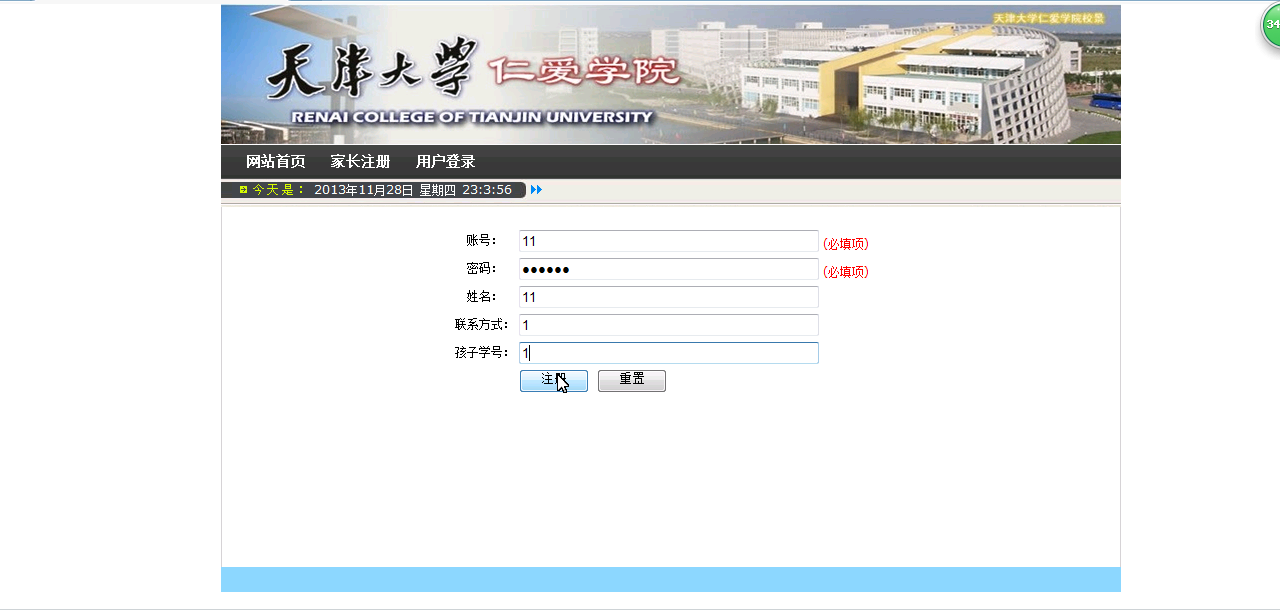Submit the form with the 注册 button
This screenshot has width=1280, height=610.
tap(554, 381)
